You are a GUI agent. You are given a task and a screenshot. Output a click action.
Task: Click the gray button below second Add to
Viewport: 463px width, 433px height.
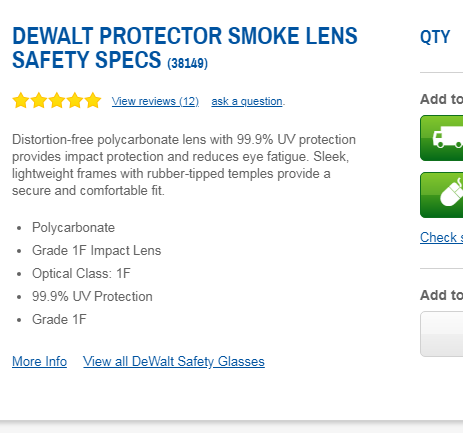tap(442, 334)
